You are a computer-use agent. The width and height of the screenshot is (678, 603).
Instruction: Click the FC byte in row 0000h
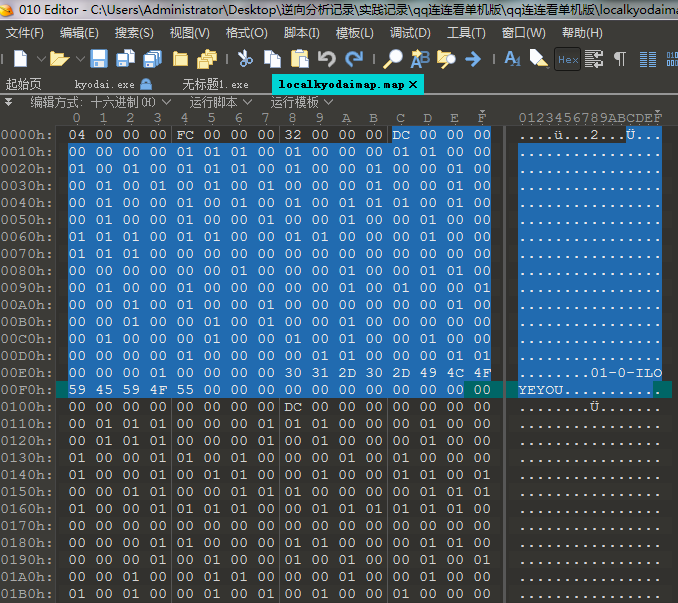[185, 135]
